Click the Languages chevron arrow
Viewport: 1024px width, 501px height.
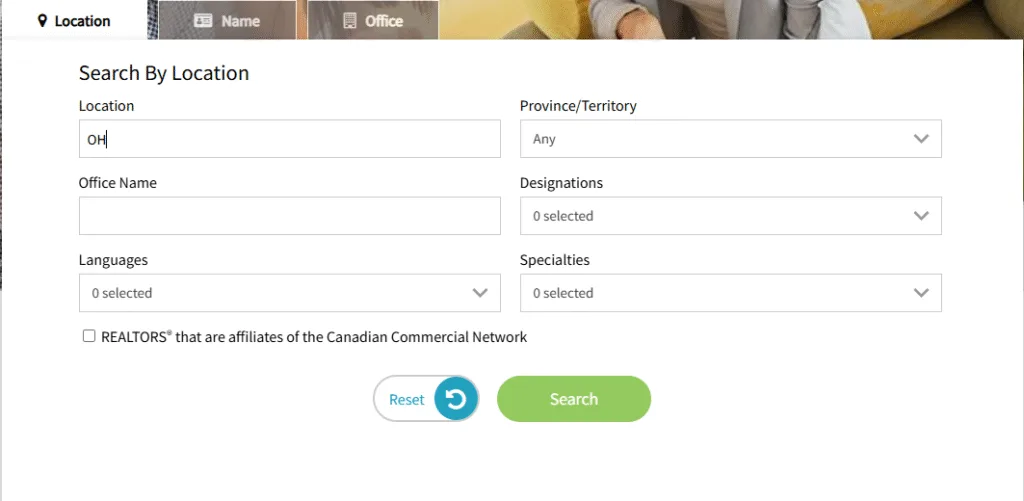pyautogui.click(x=480, y=293)
